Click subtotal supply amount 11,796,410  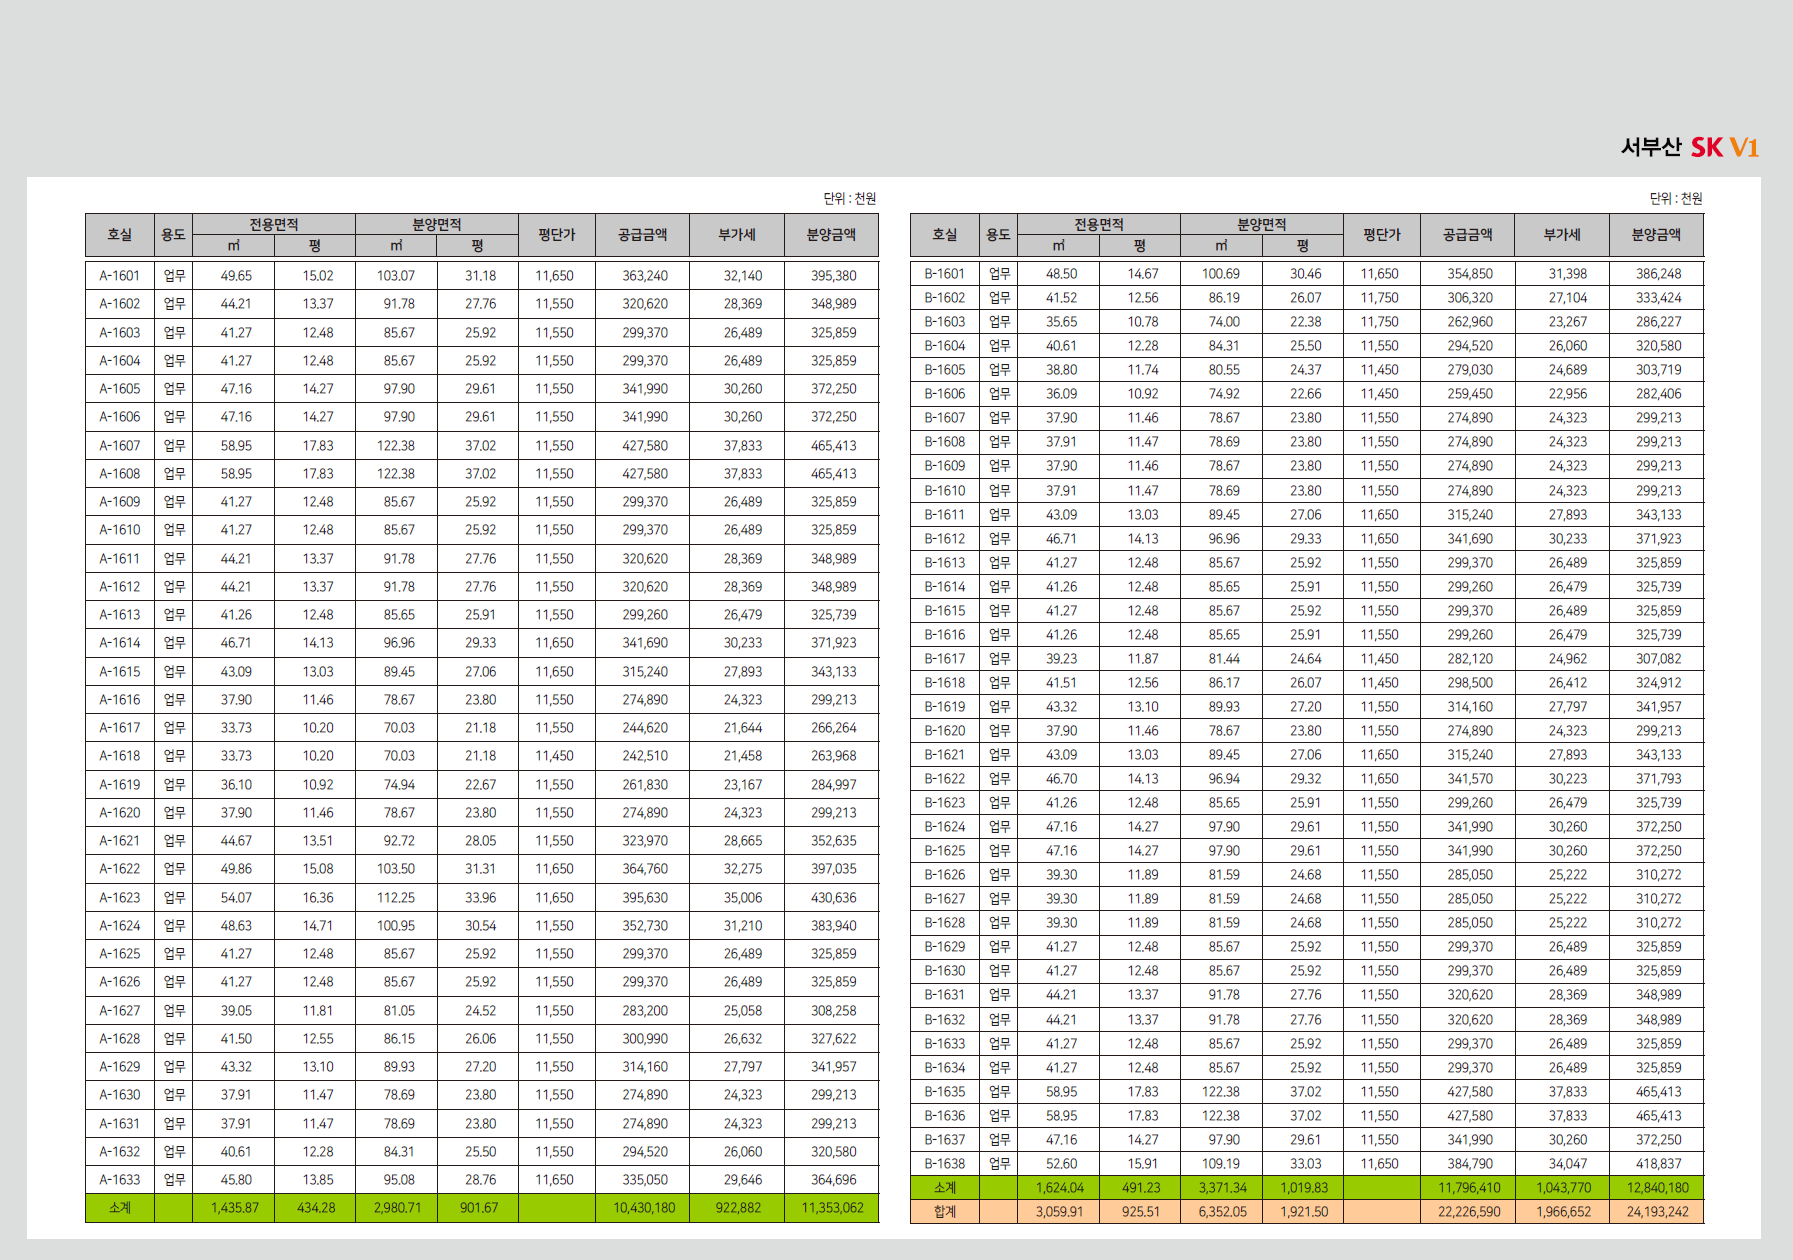1469,1188
